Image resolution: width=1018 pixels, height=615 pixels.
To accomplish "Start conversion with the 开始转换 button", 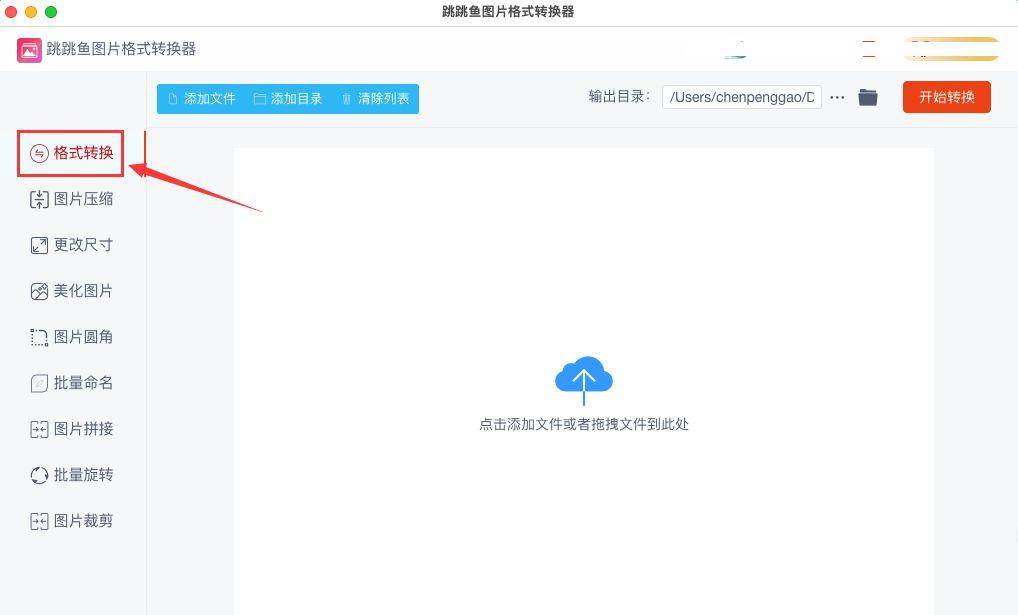I will 946,97.
